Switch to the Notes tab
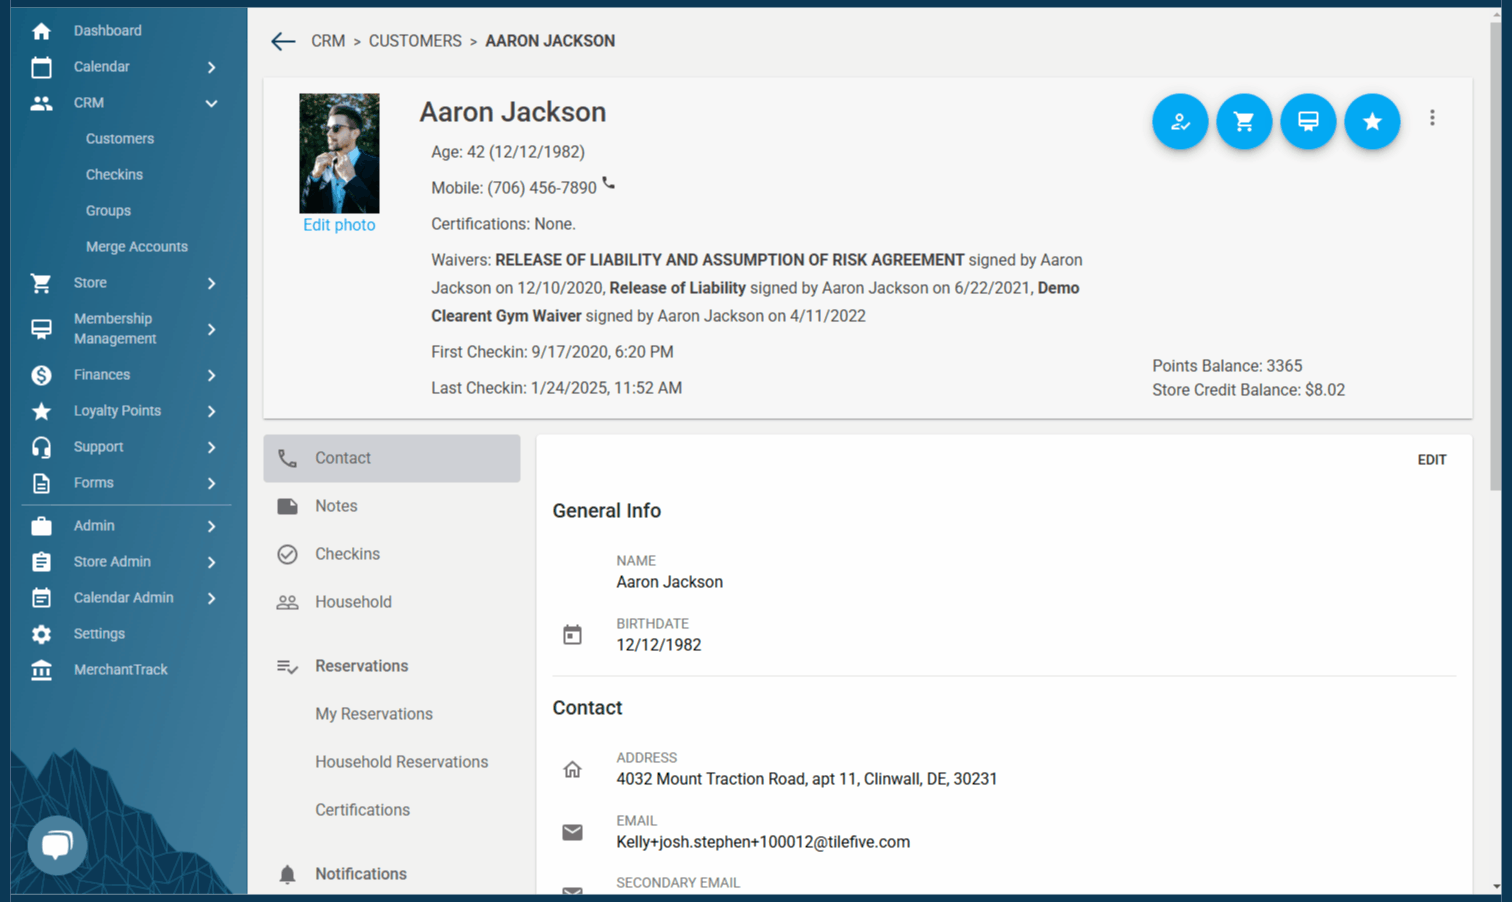Screen dimensions: 1512x902 [x=336, y=506]
